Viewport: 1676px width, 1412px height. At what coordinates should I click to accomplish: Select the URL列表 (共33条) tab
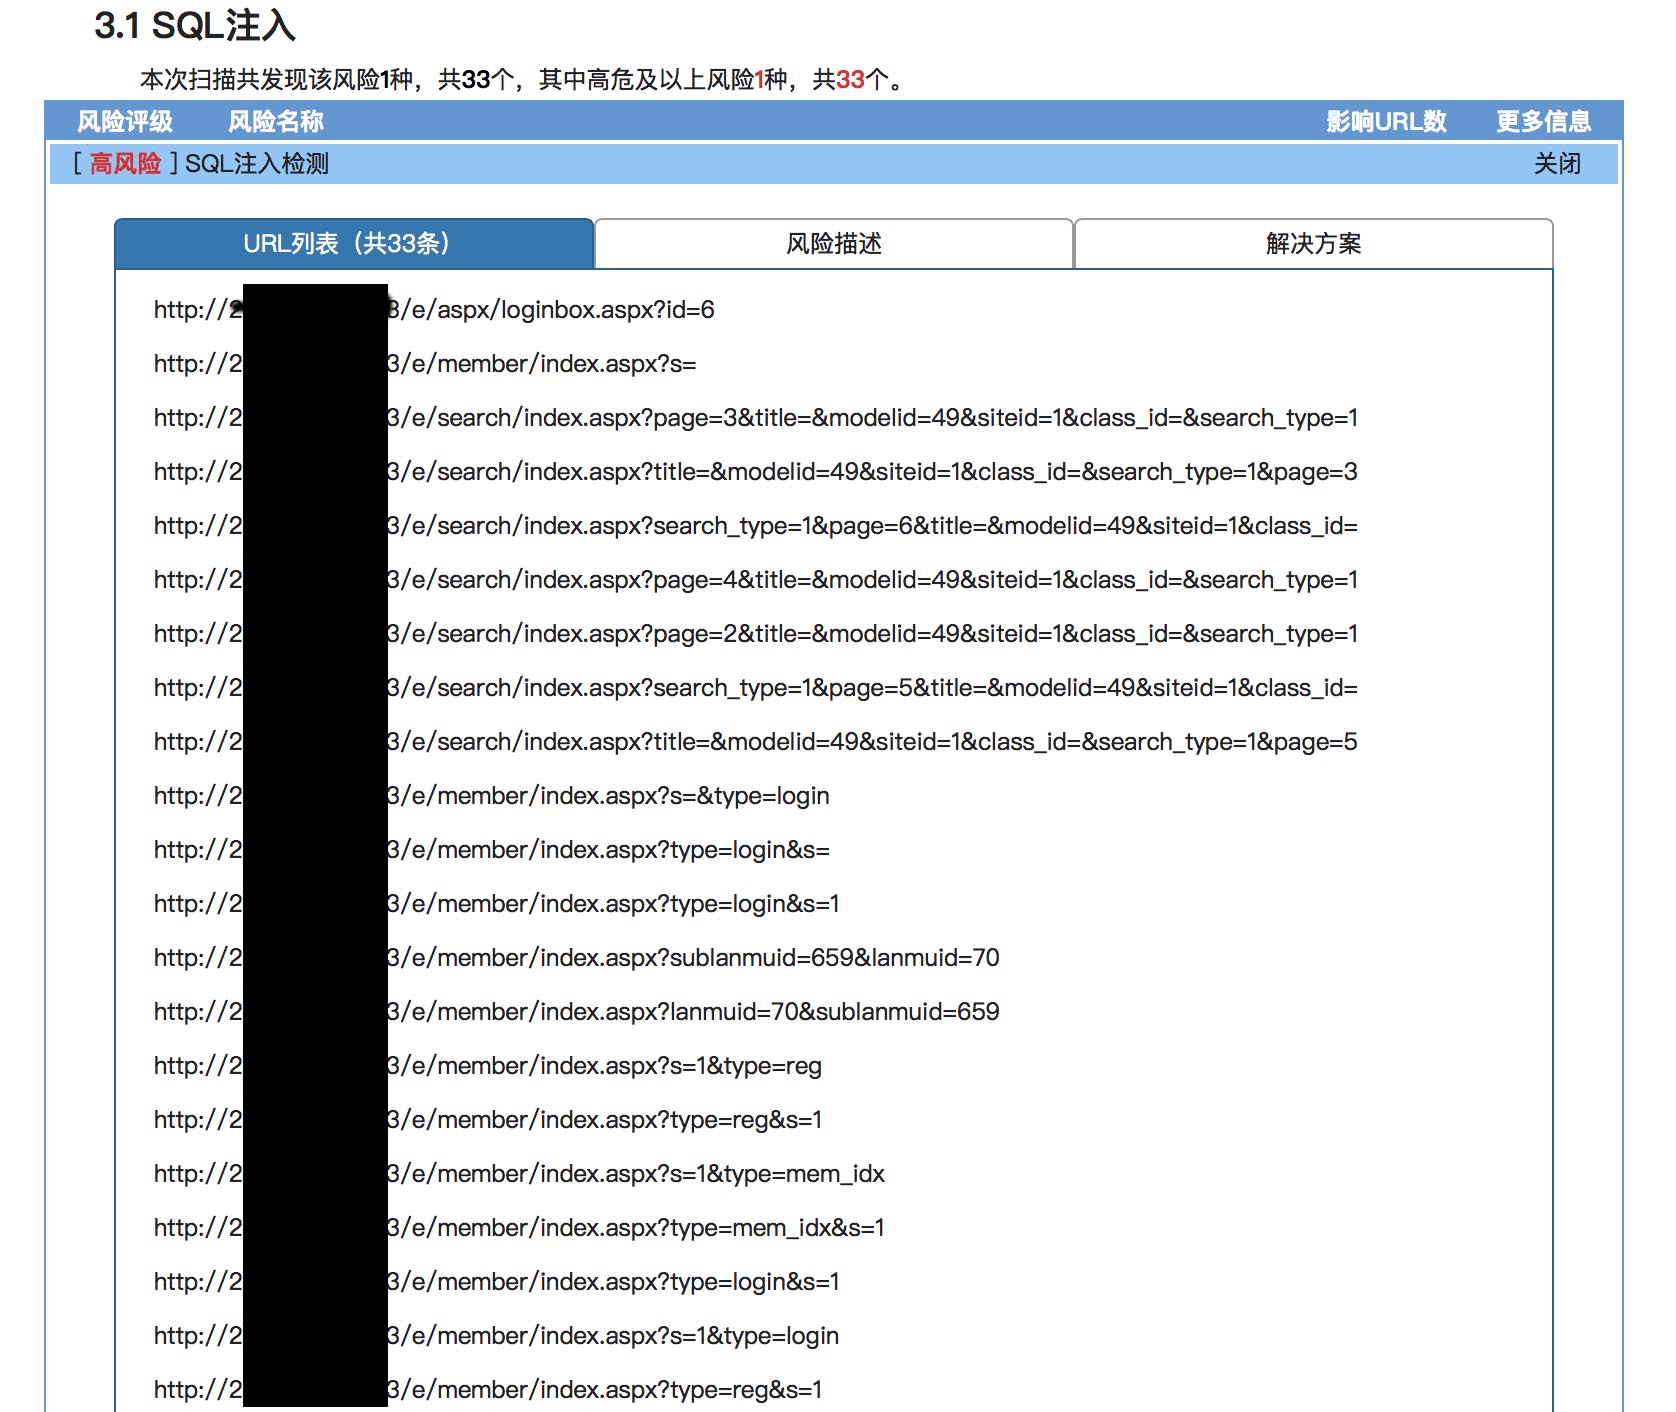click(x=354, y=244)
